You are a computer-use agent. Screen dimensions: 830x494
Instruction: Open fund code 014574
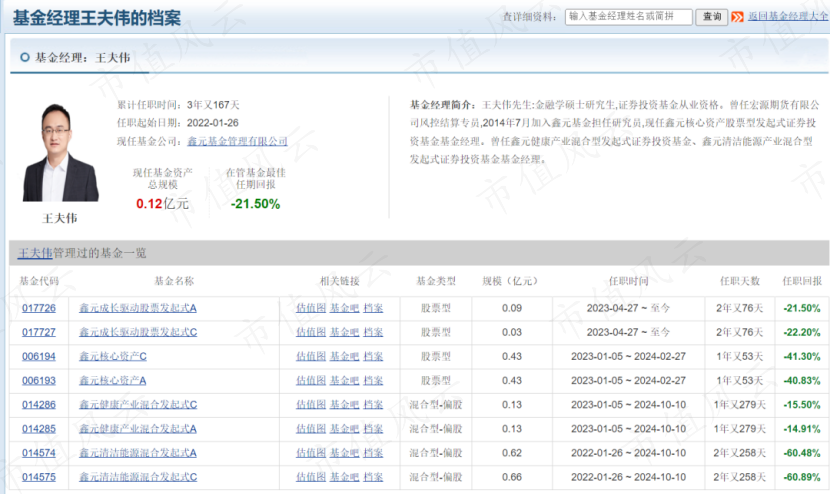click(x=39, y=453)
